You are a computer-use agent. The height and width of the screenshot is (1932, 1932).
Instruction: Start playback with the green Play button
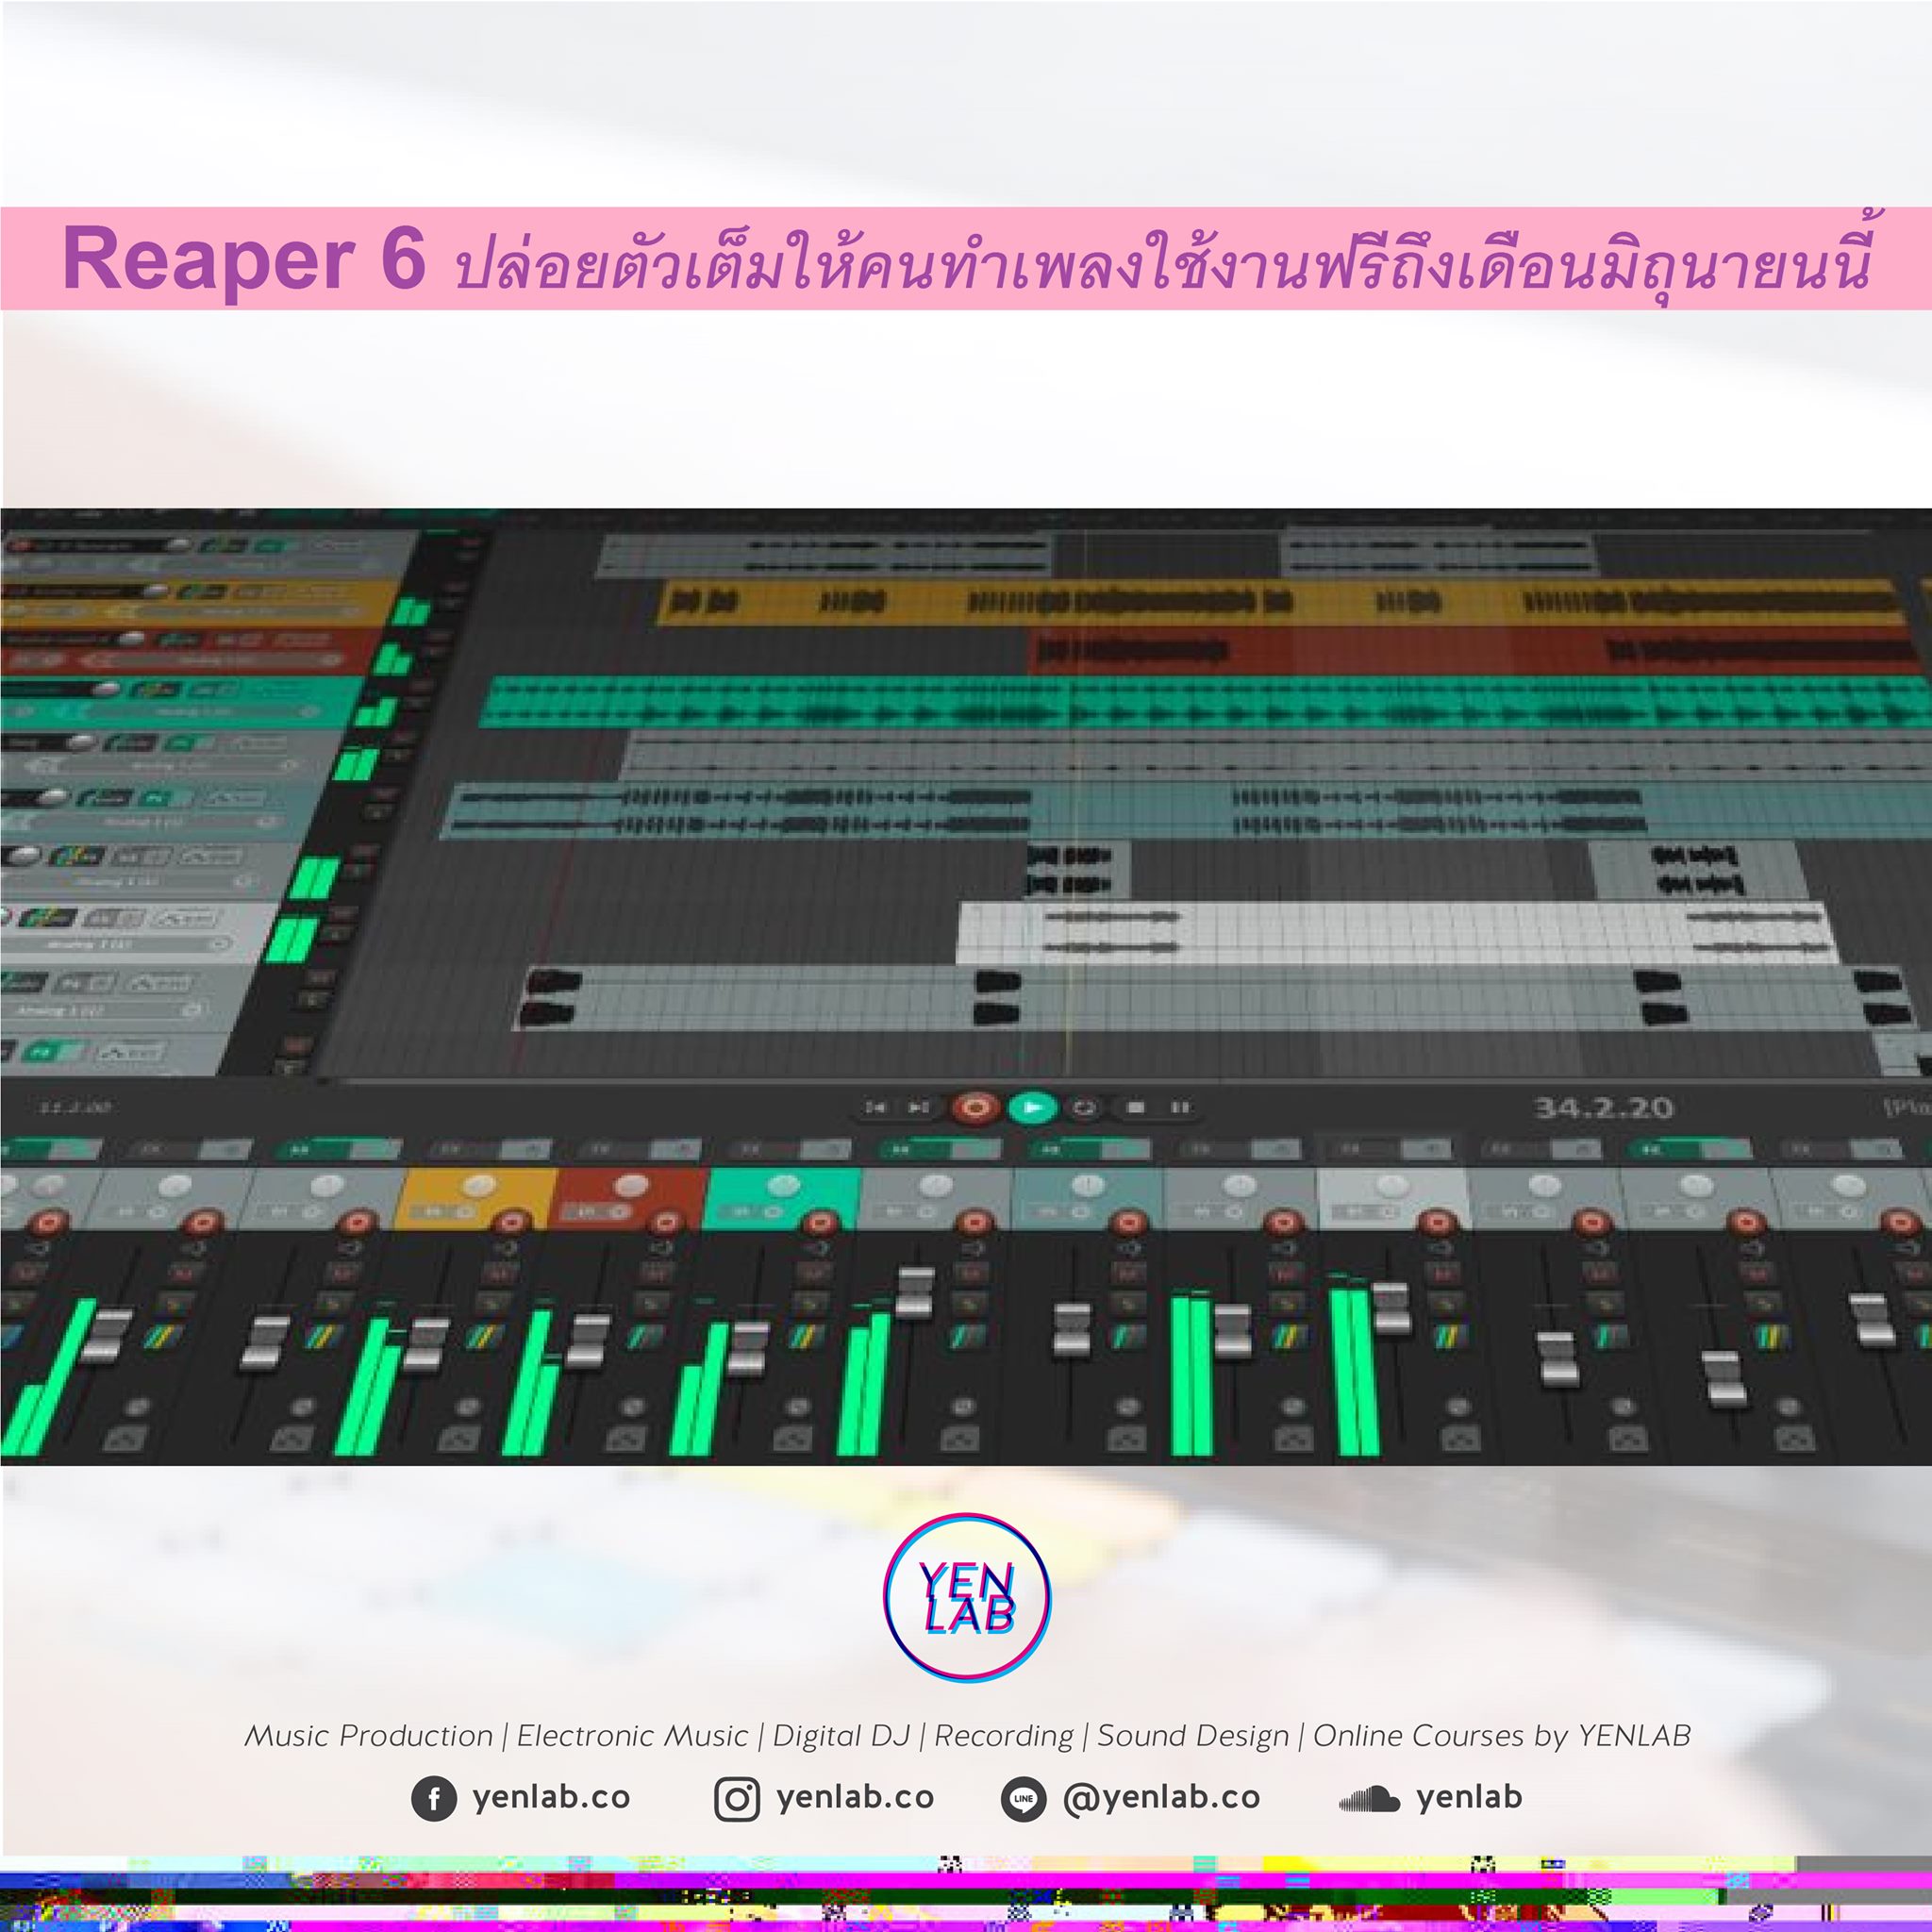pyautogui.click(x=1034, y=1107)
